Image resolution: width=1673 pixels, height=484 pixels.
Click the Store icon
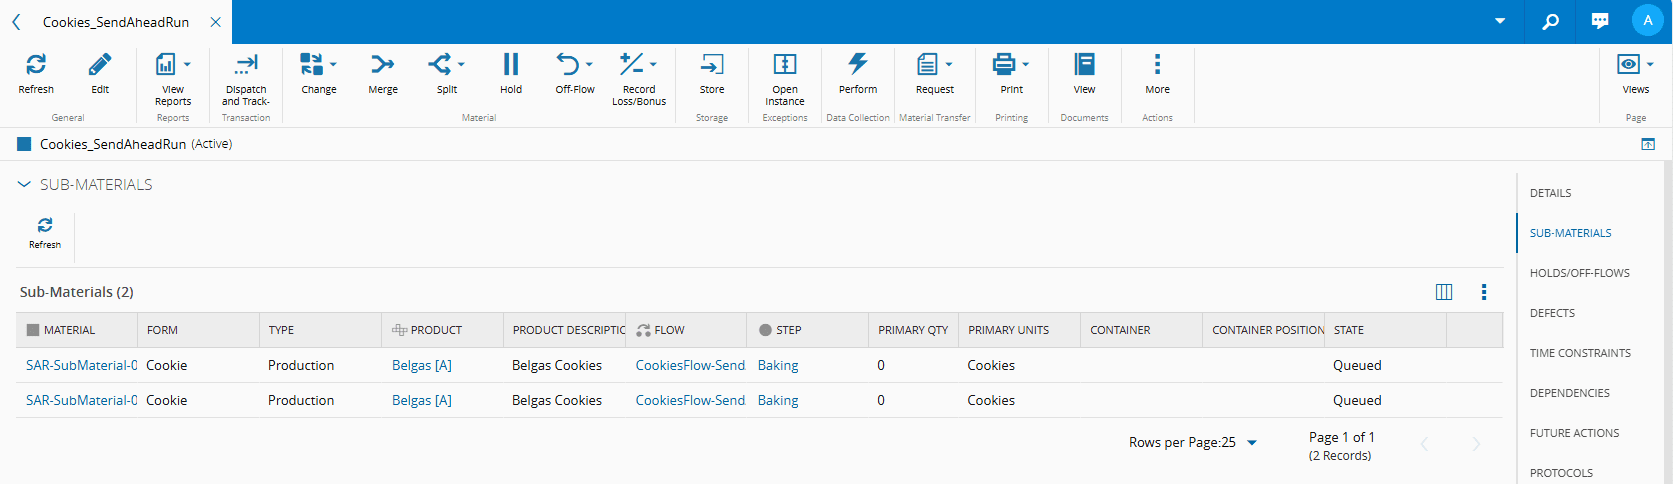pos(712,66)
